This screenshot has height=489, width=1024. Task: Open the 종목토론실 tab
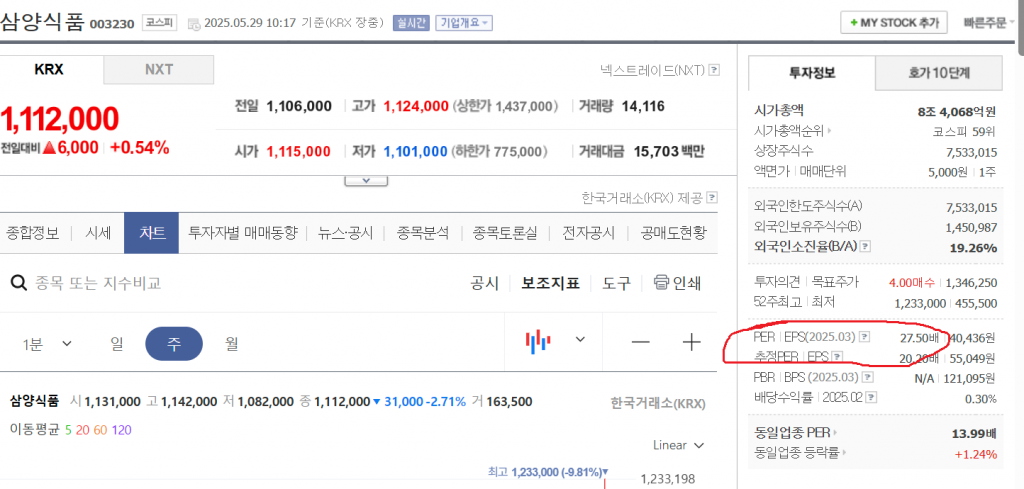tap(505, 233)
